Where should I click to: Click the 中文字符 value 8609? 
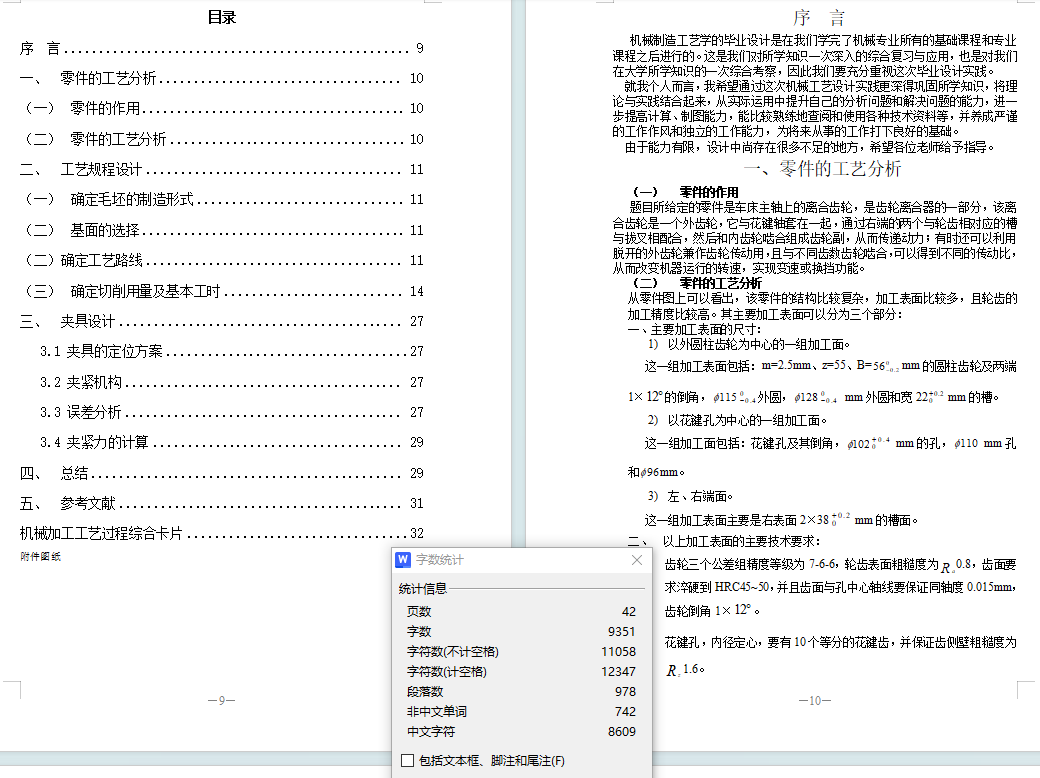tap(621, 731)
